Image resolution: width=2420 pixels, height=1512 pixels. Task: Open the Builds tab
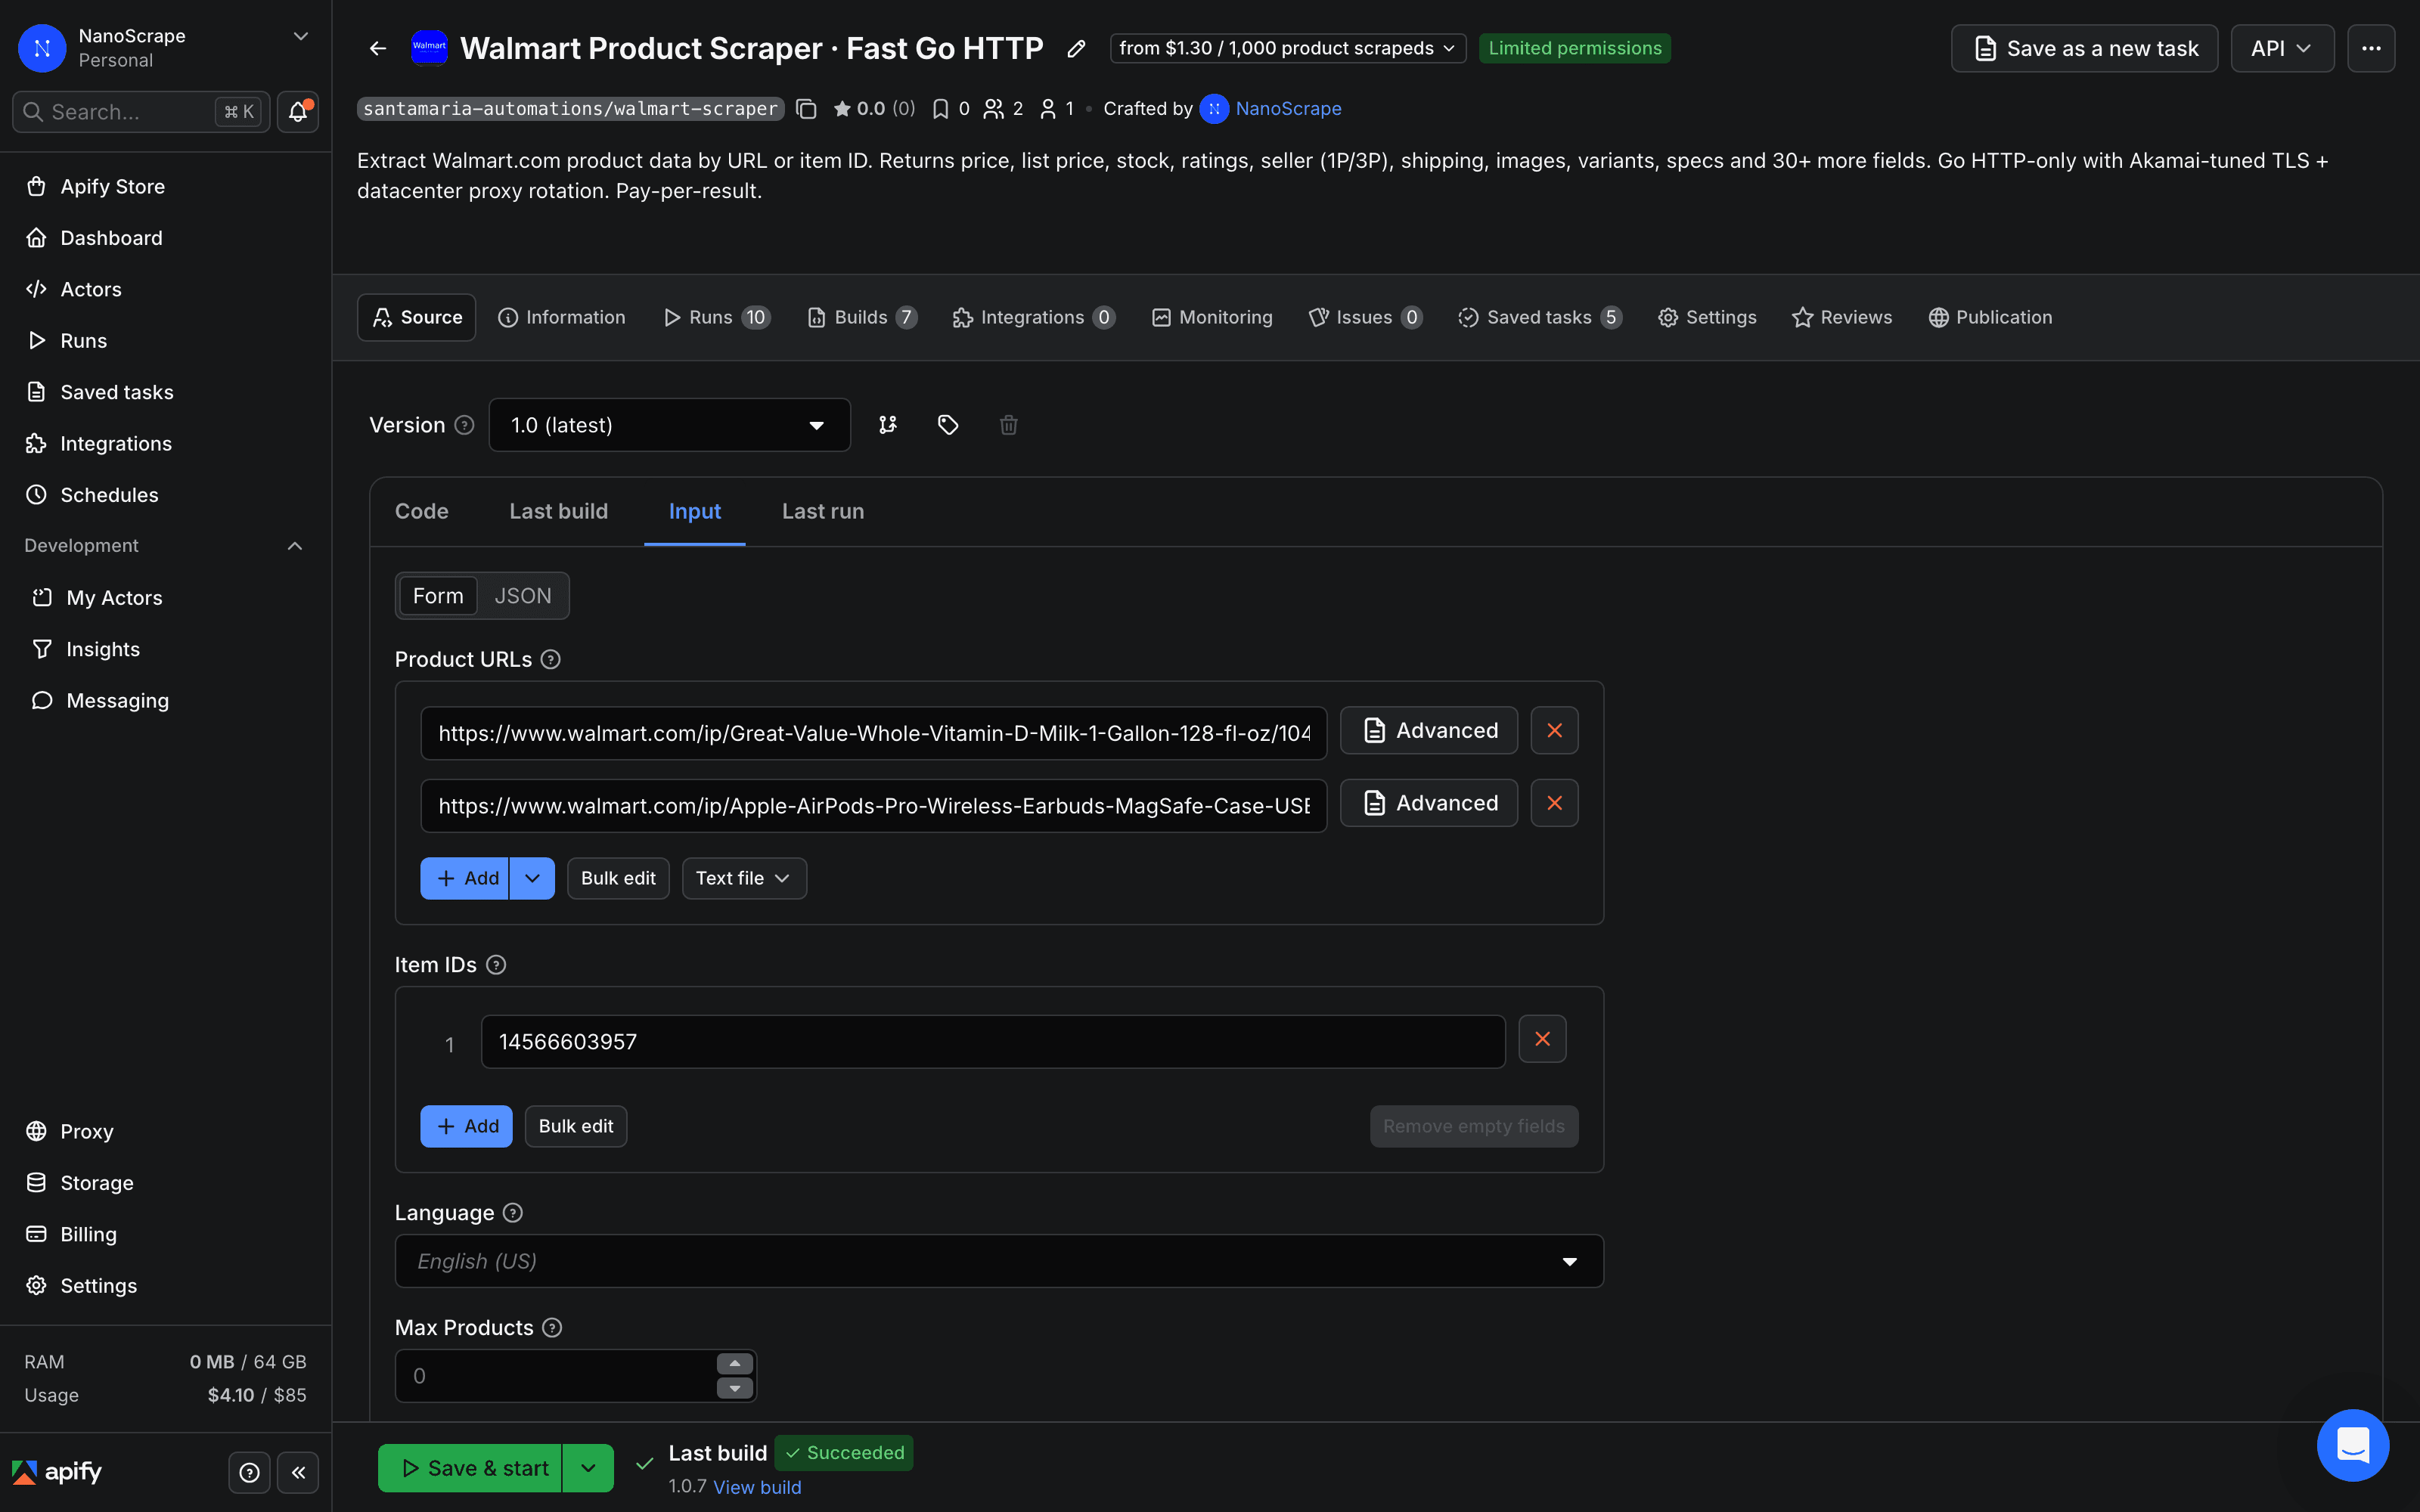click(862, 317)
